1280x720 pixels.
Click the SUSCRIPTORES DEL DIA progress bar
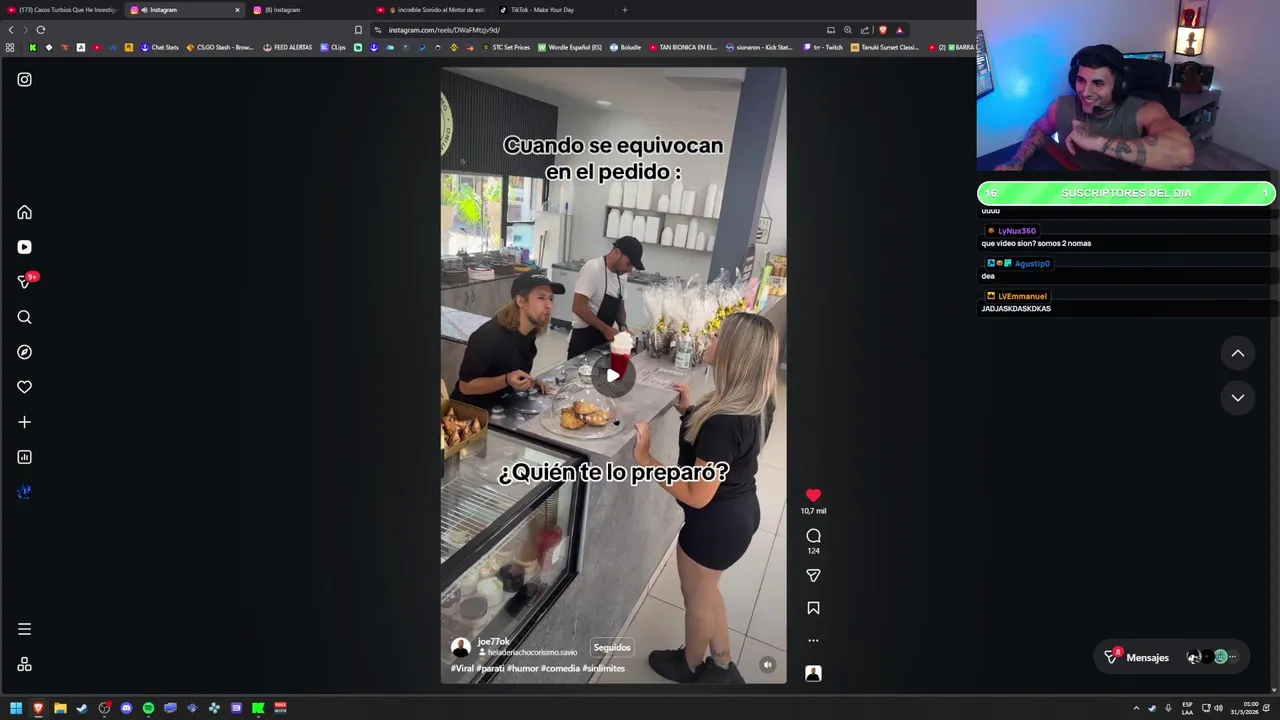(x=1126, y=193)
